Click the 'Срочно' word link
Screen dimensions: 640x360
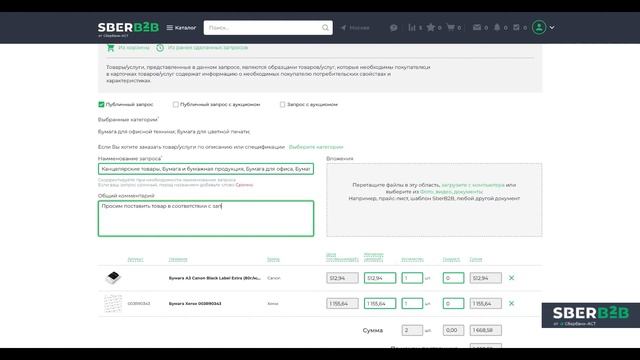244,185
